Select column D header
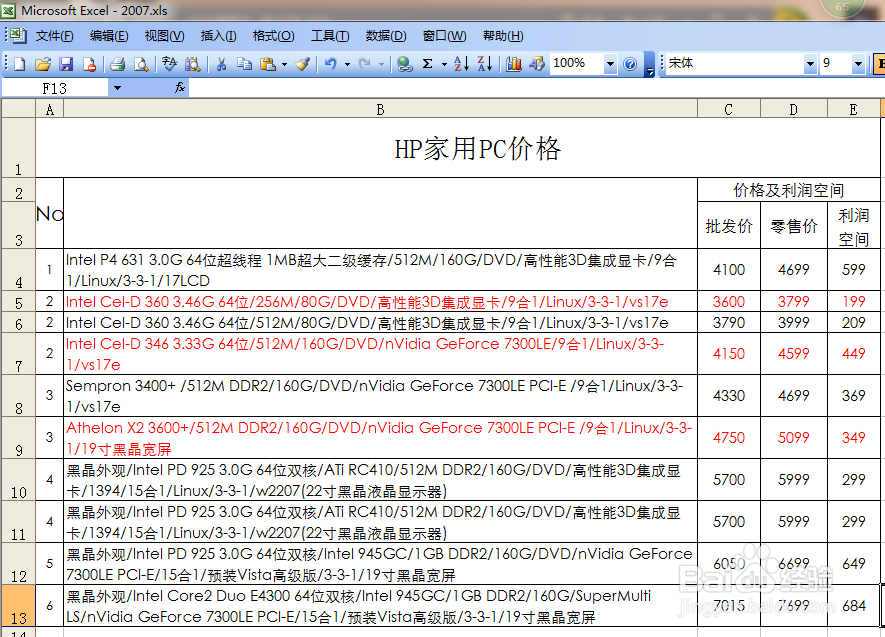 click(x=794, y=109)
